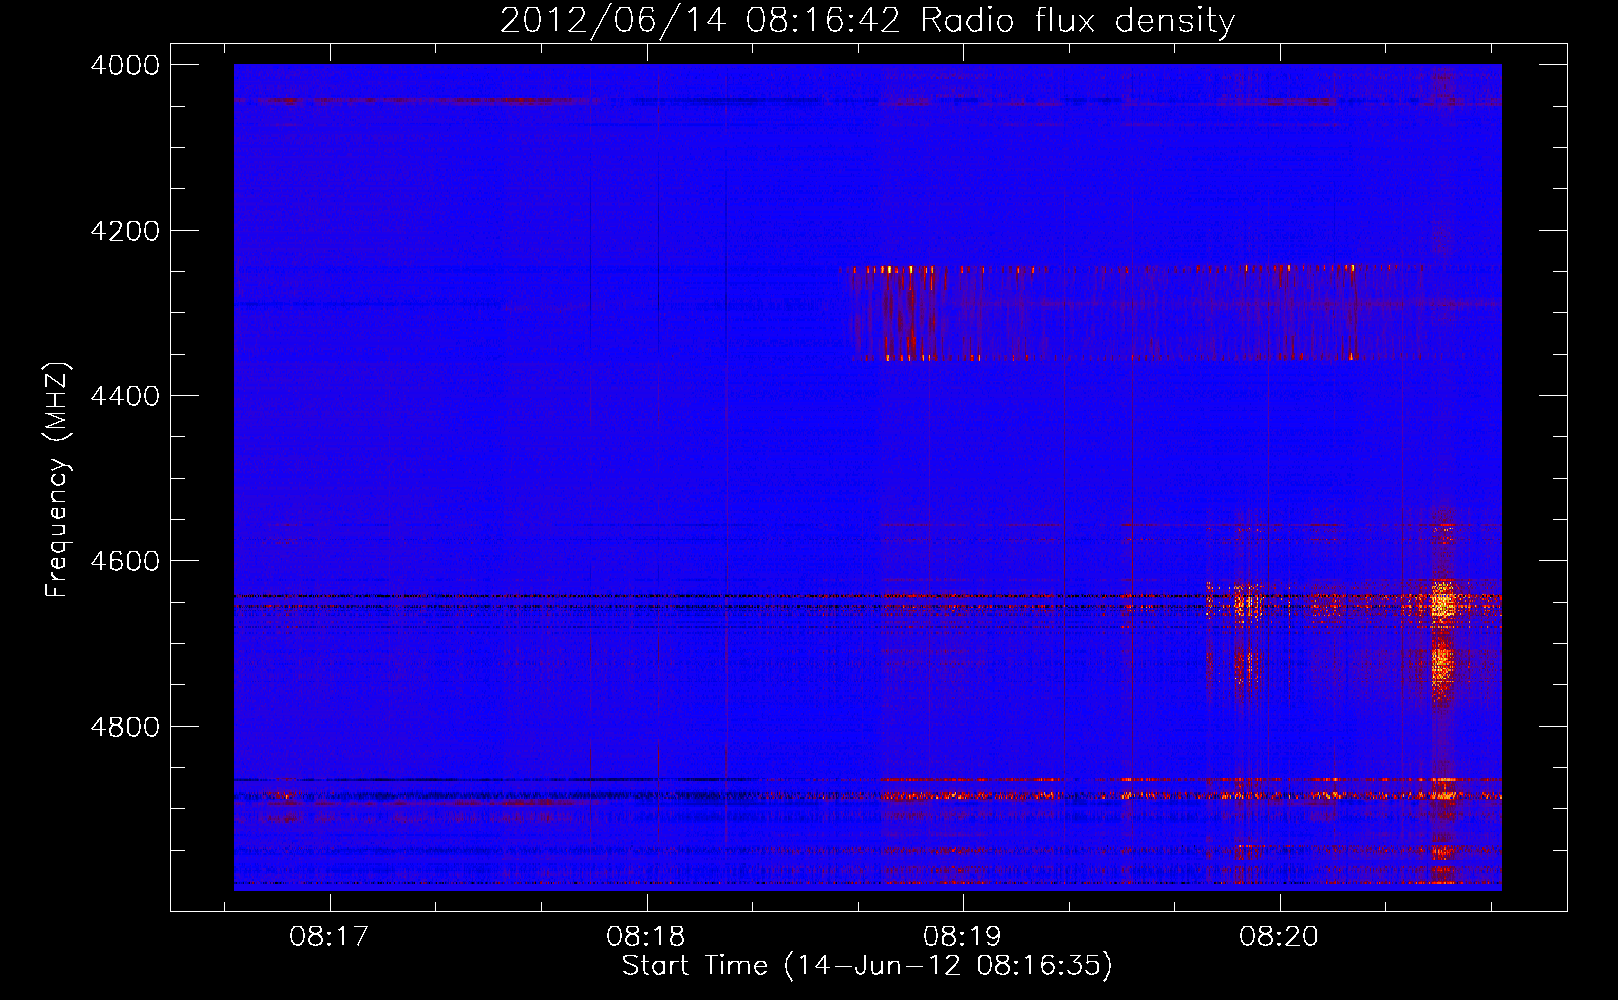Select the '4200' frequency axis label
This screenshot has width=1618, height=1000.
(125, 231)
